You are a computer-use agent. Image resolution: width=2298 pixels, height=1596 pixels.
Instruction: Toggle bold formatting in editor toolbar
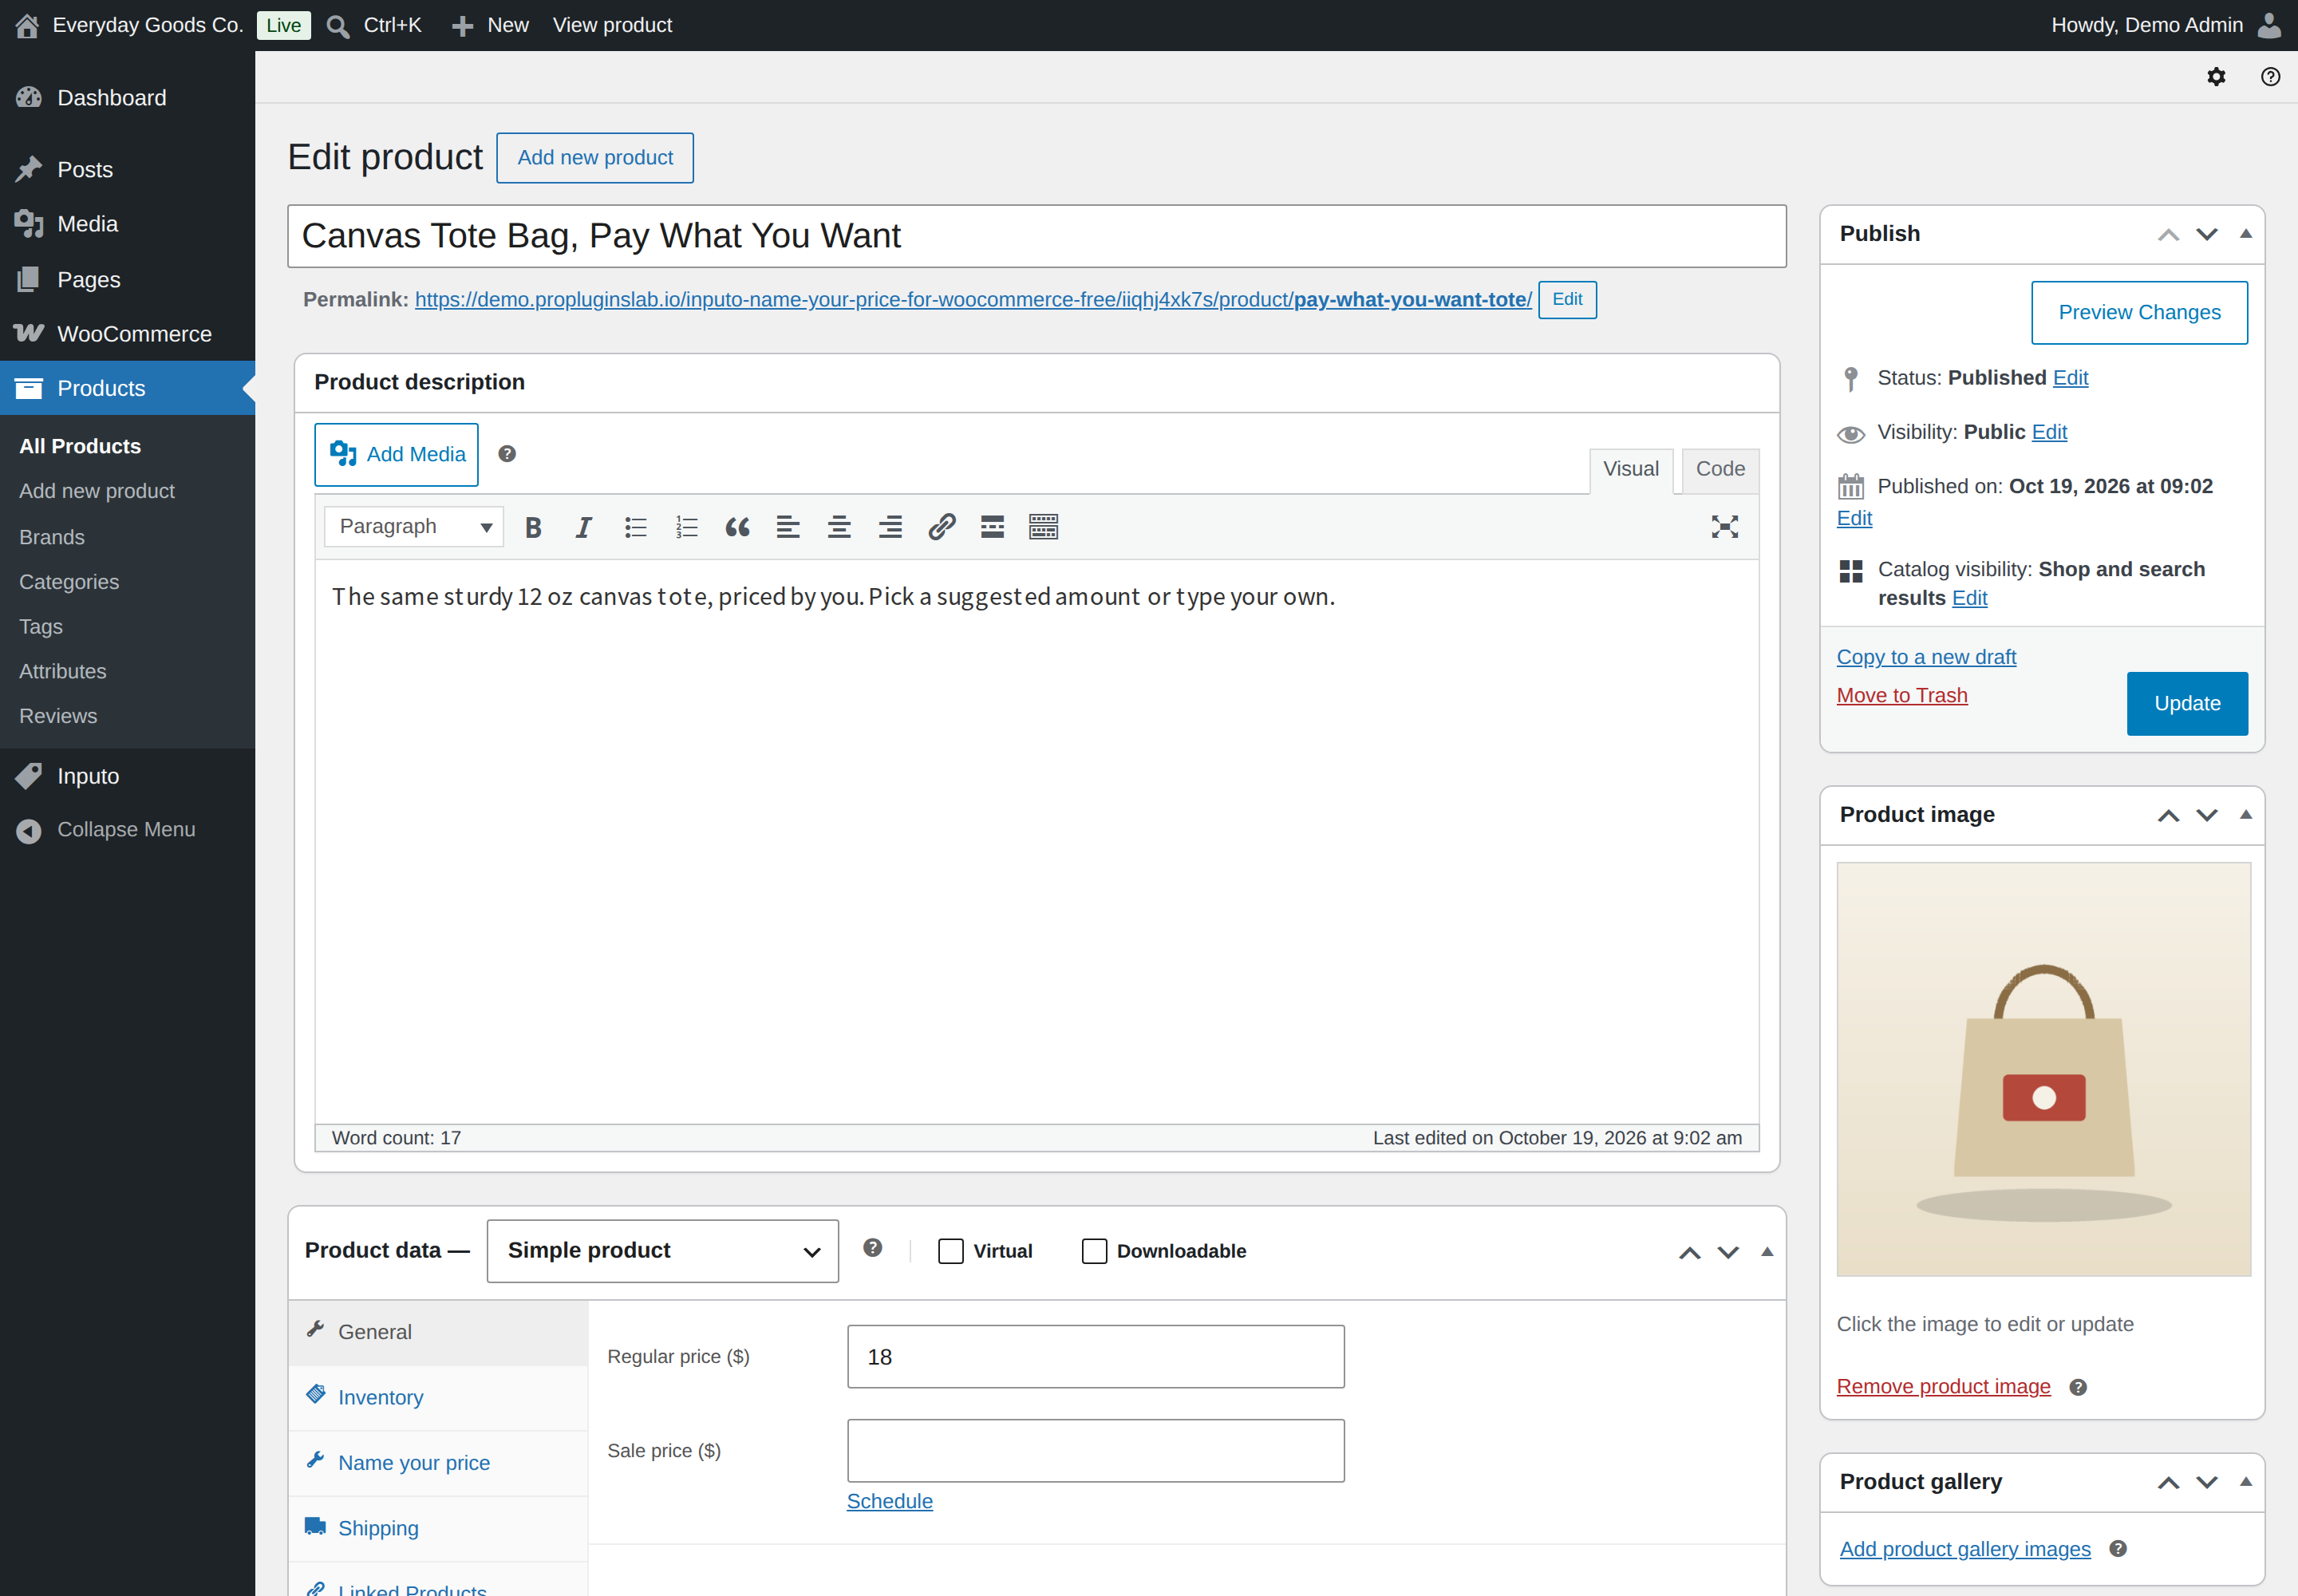pos(533,527)
